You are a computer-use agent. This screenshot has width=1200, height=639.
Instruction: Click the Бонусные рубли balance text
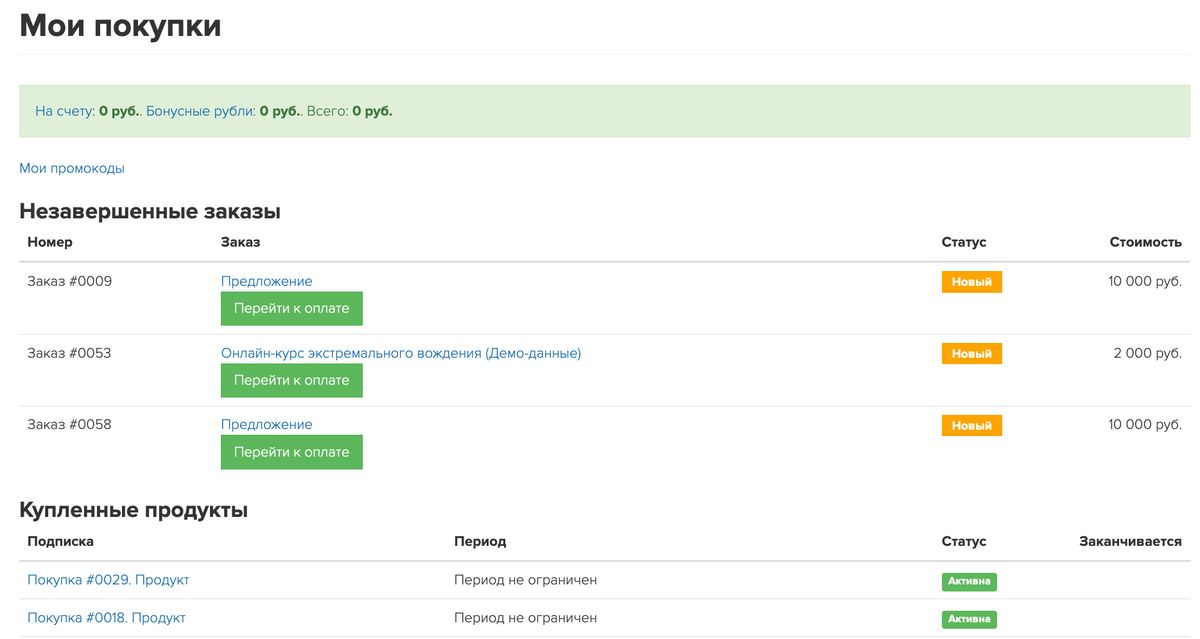[x=224, y=111]
